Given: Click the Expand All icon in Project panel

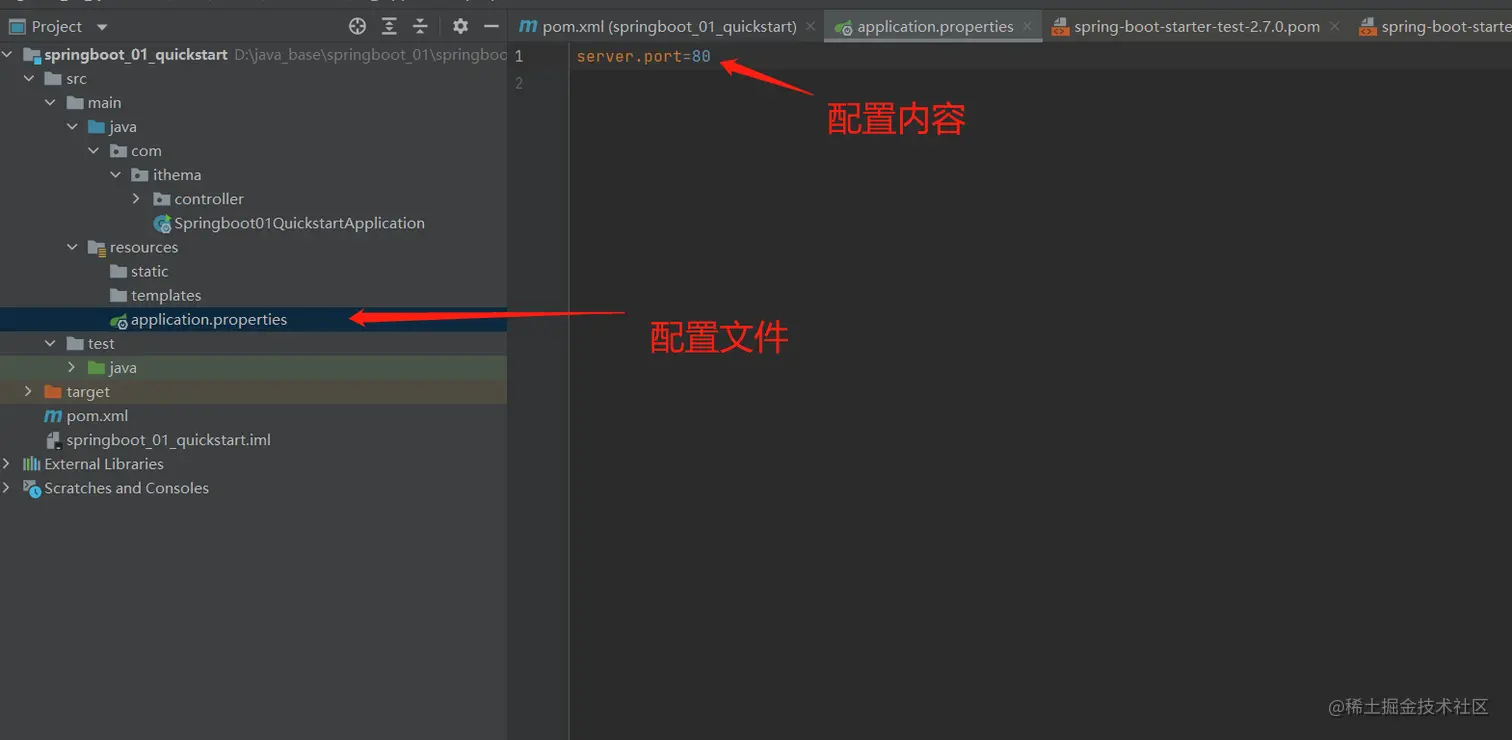Looking at the screenshot, I should click(389, 26).
